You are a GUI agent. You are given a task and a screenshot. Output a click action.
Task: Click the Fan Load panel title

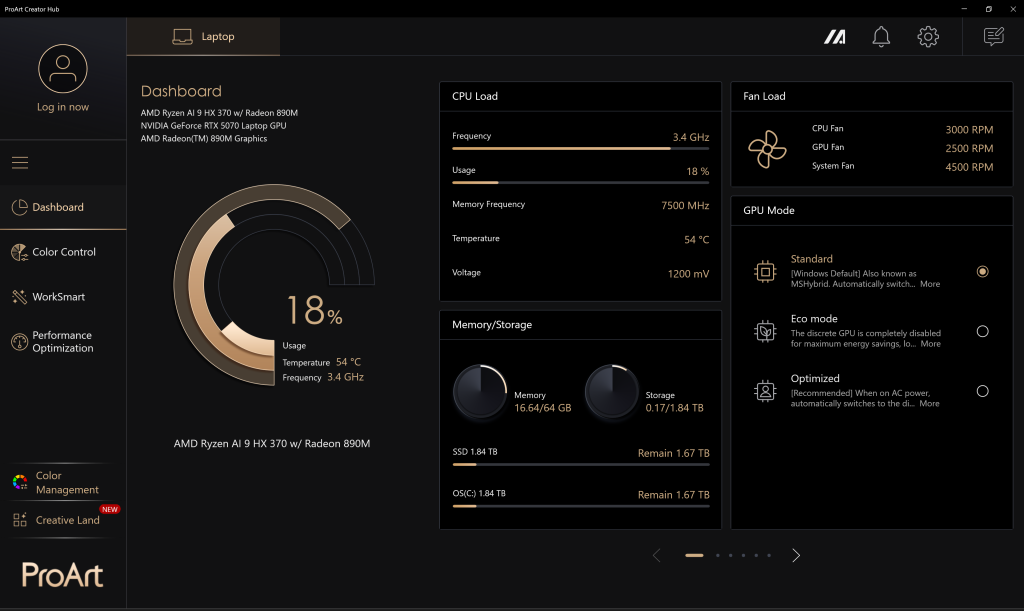[x=764, y=96]
